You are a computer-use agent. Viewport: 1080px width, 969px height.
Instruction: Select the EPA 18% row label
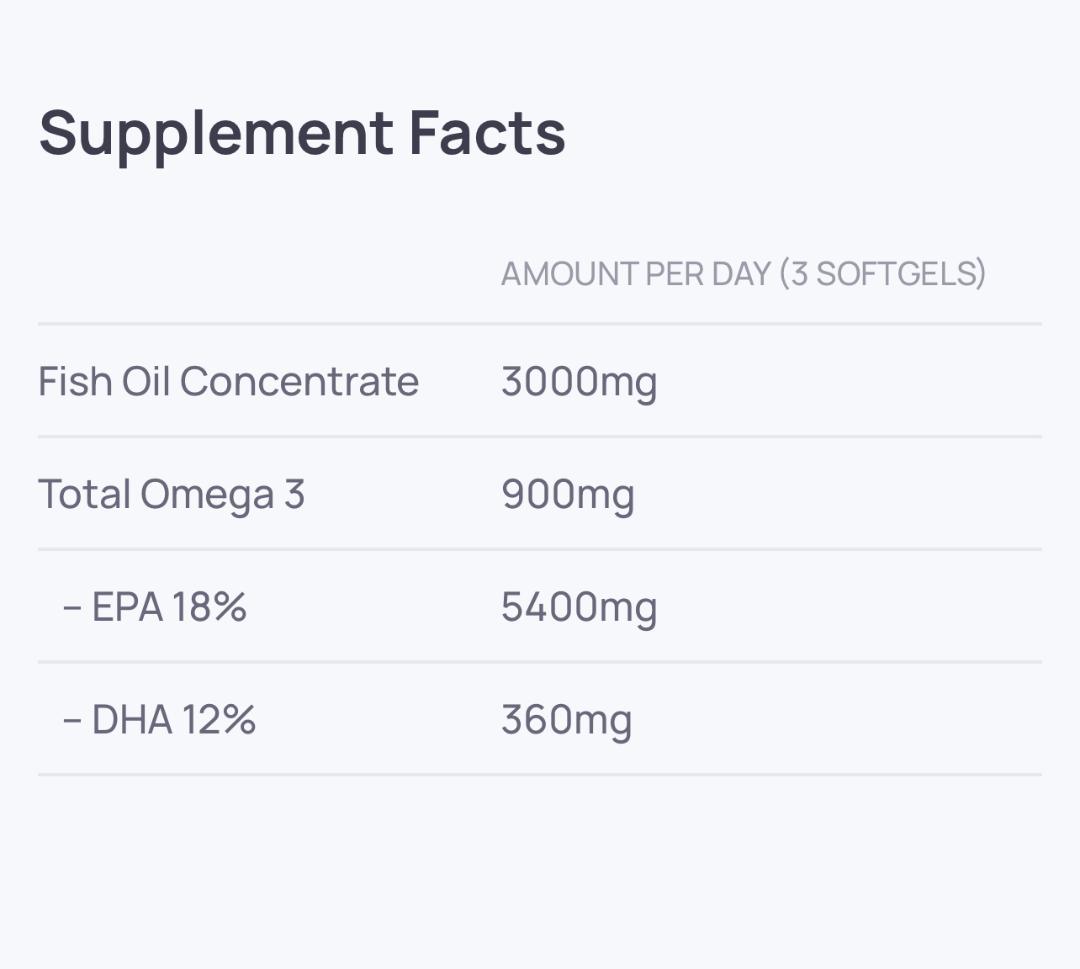tap(154, 607)
